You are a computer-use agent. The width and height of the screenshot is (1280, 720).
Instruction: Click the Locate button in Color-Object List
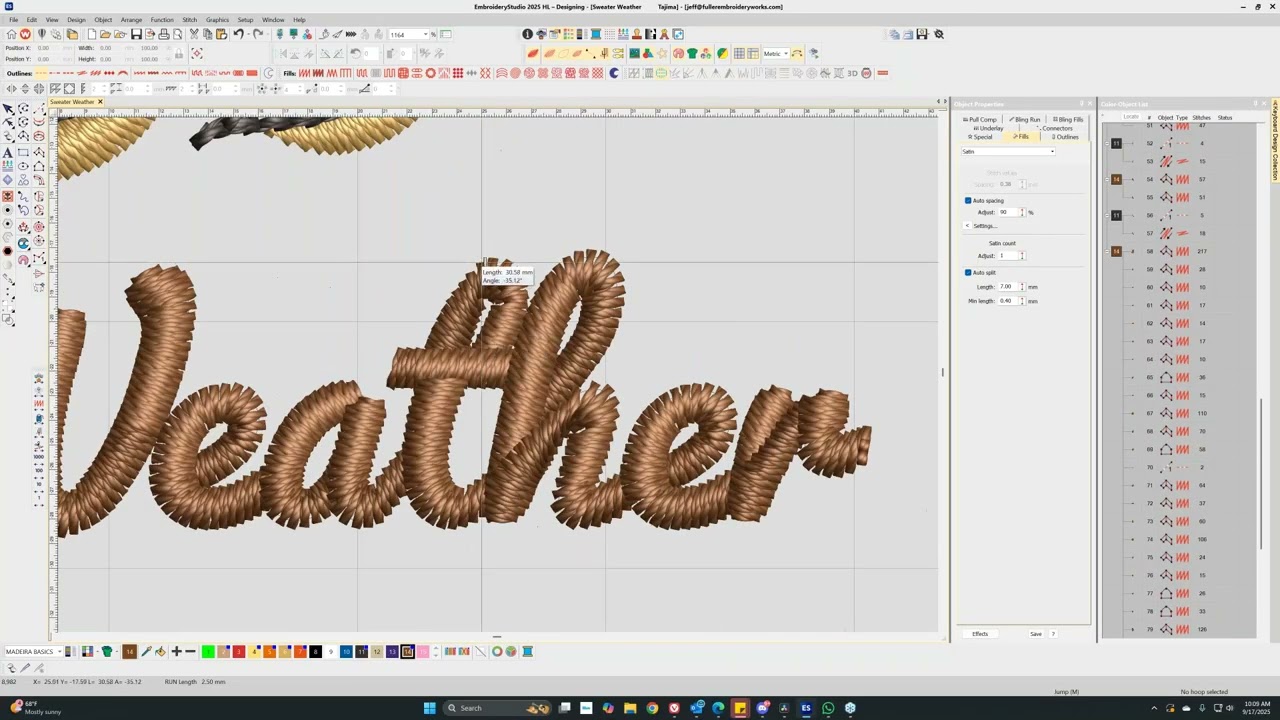(1131, 117)
